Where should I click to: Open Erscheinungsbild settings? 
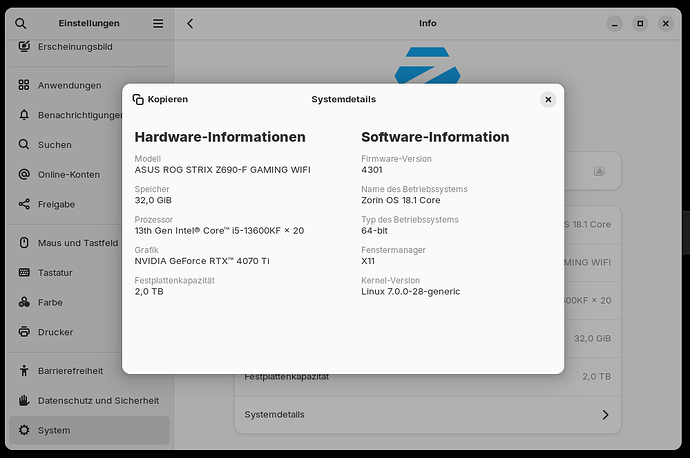tap(89, 47)
